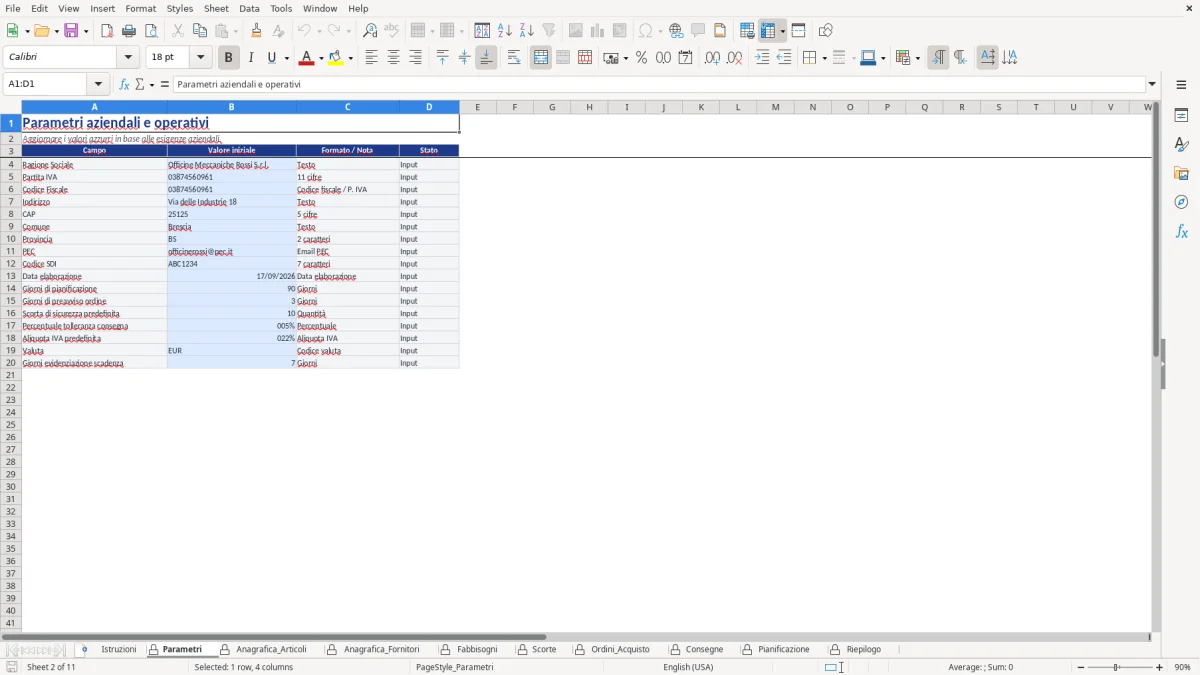Open Draw Functions shapes icon
Screen dimensions: 1200x675
click(825, 31)
